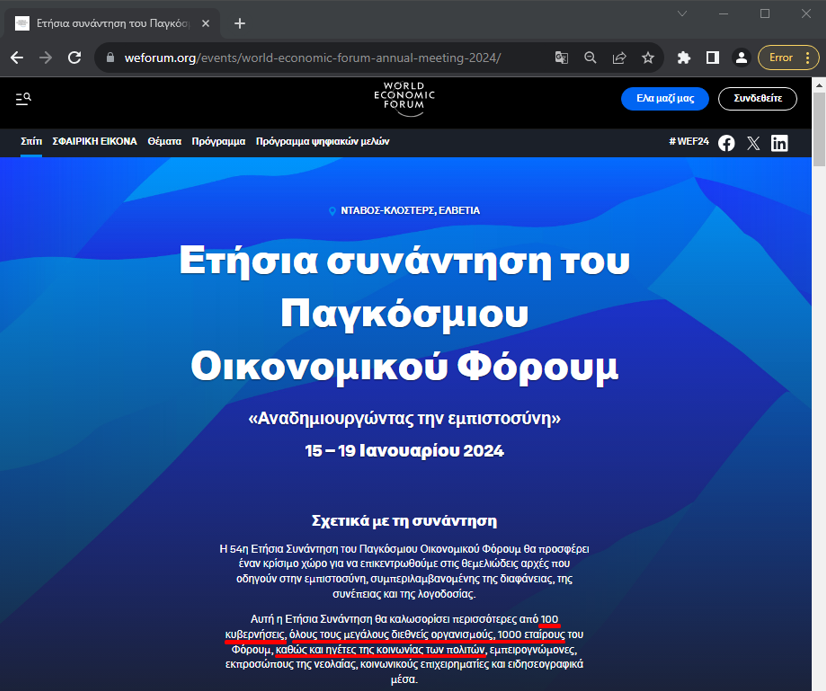Select the Ετήσια συνάντηση browser tab
Viewport: 826px width, 691px height.
tap(111, 23)
